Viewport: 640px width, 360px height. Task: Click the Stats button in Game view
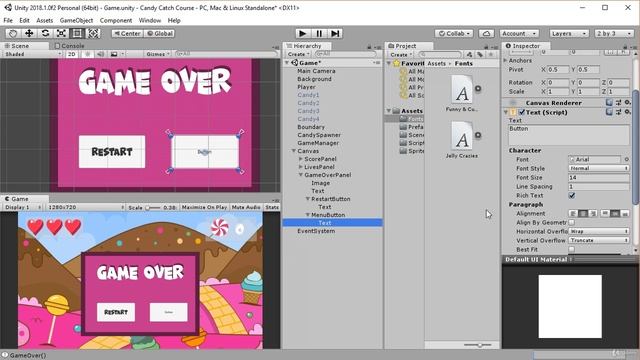pos(272,207)
